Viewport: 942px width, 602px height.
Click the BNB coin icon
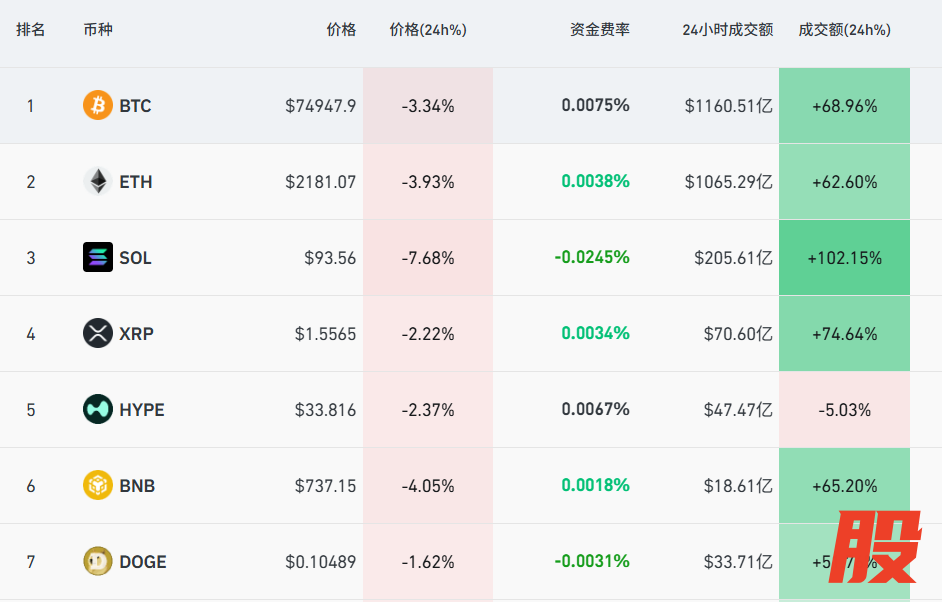pyautogui.click(x=98, y=485)
